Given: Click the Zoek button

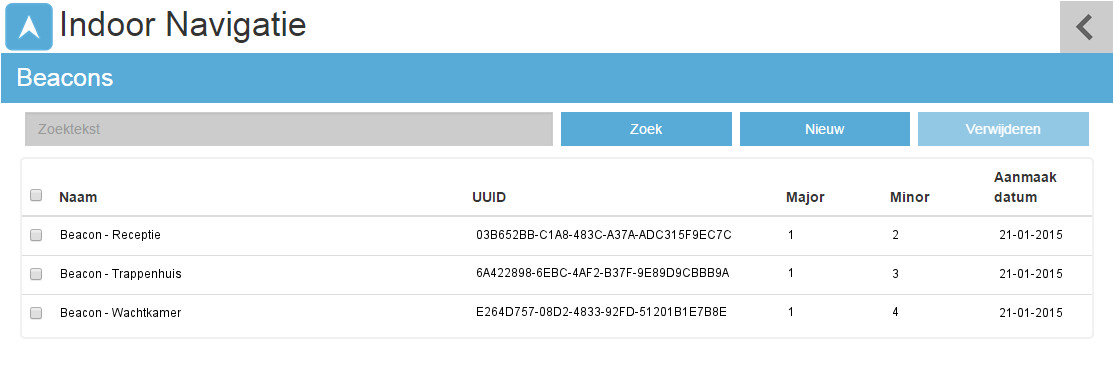Looking at the screenshot, I should 646,129.
